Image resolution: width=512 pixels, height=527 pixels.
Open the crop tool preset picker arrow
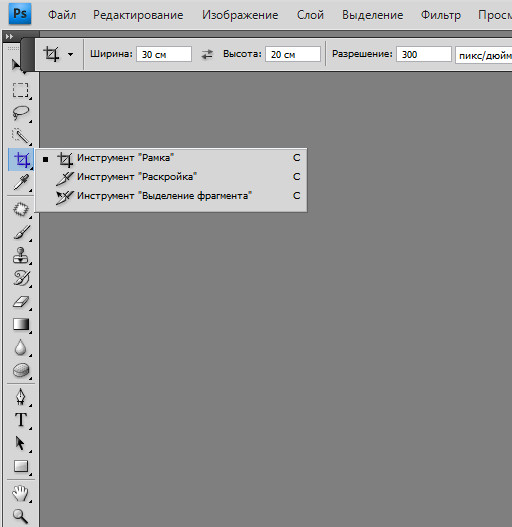pos(70,54)
